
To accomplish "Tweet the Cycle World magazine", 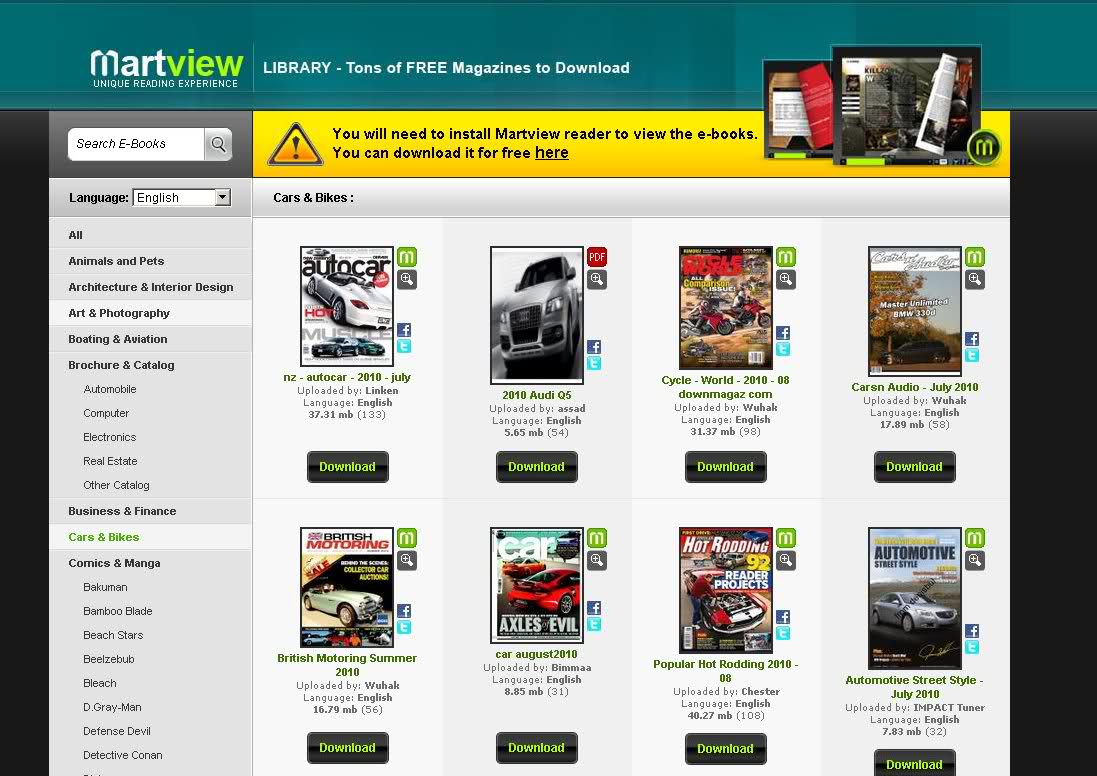I will (x=783, y=349).
